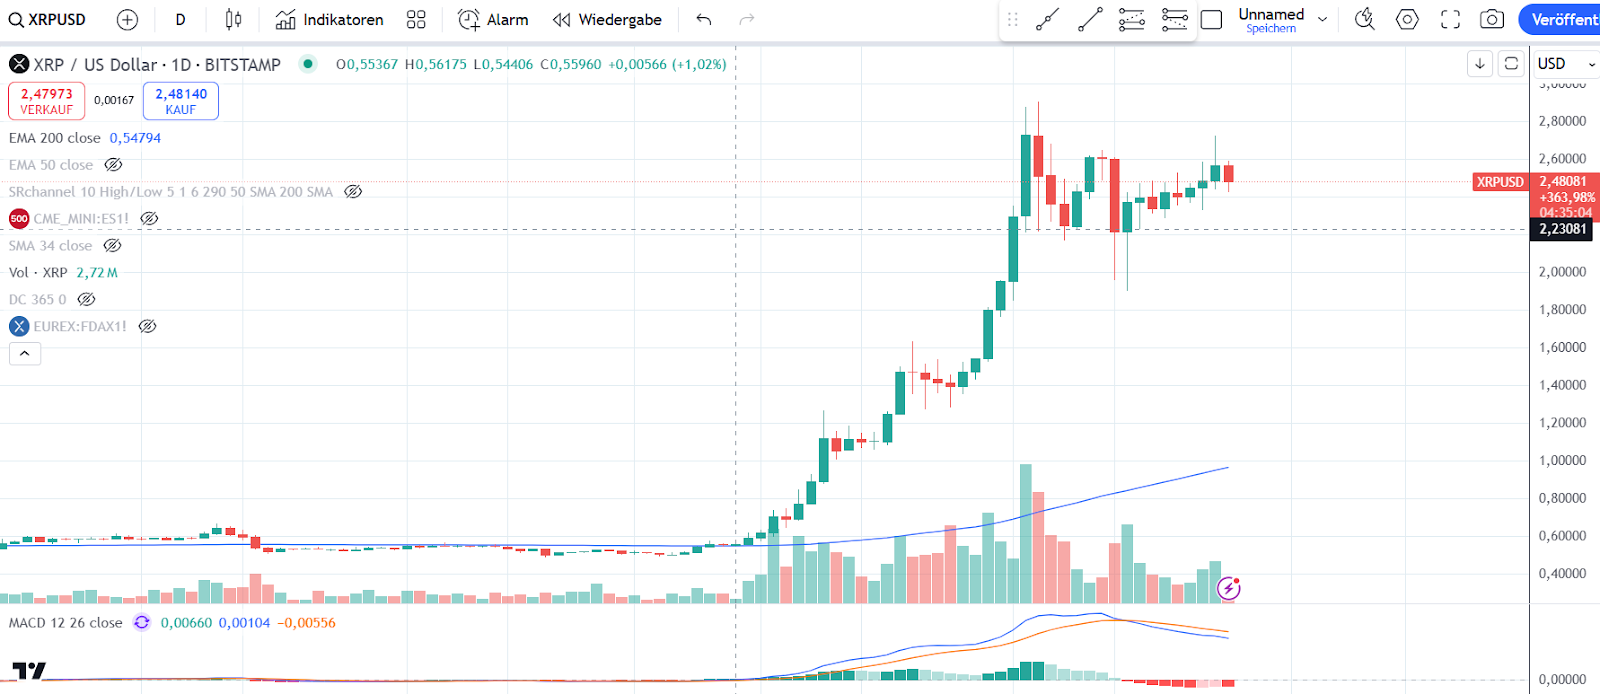Enter fullscreen mode
Screen dimensions: 1600x694
pyautogui.click(x=1450, y=19)
